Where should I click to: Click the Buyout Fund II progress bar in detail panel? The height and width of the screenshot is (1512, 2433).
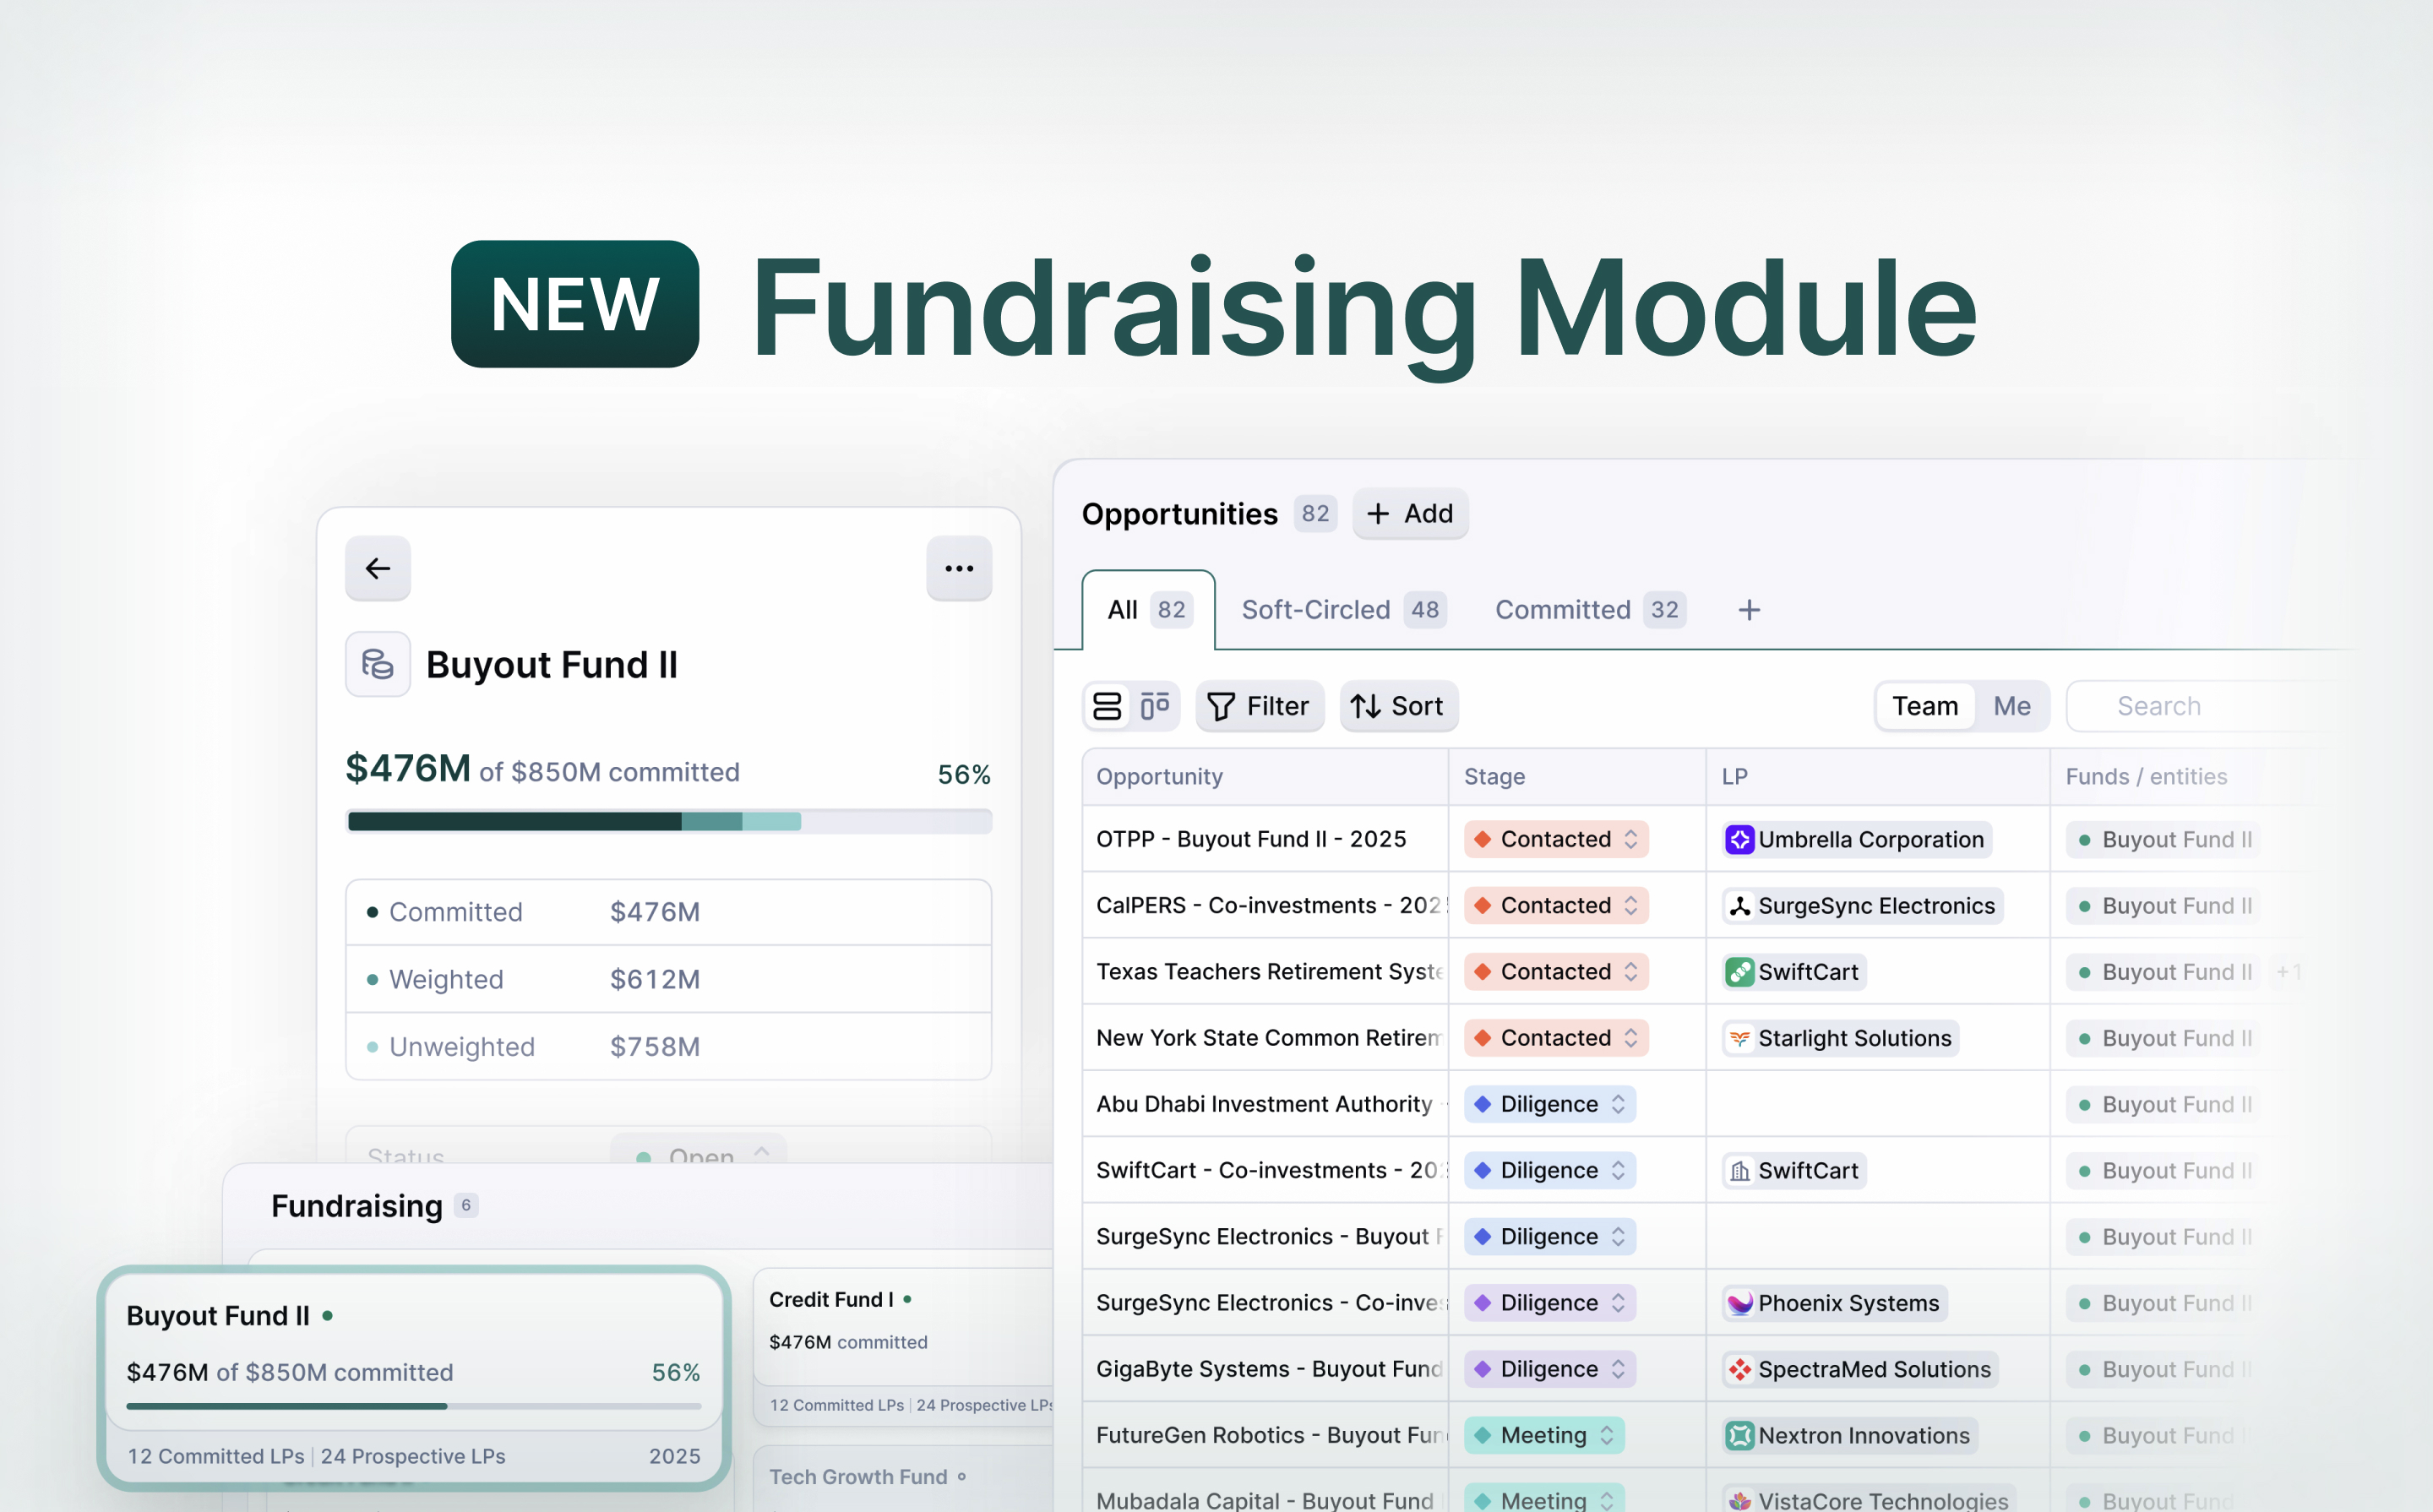(x=668, y=822)
